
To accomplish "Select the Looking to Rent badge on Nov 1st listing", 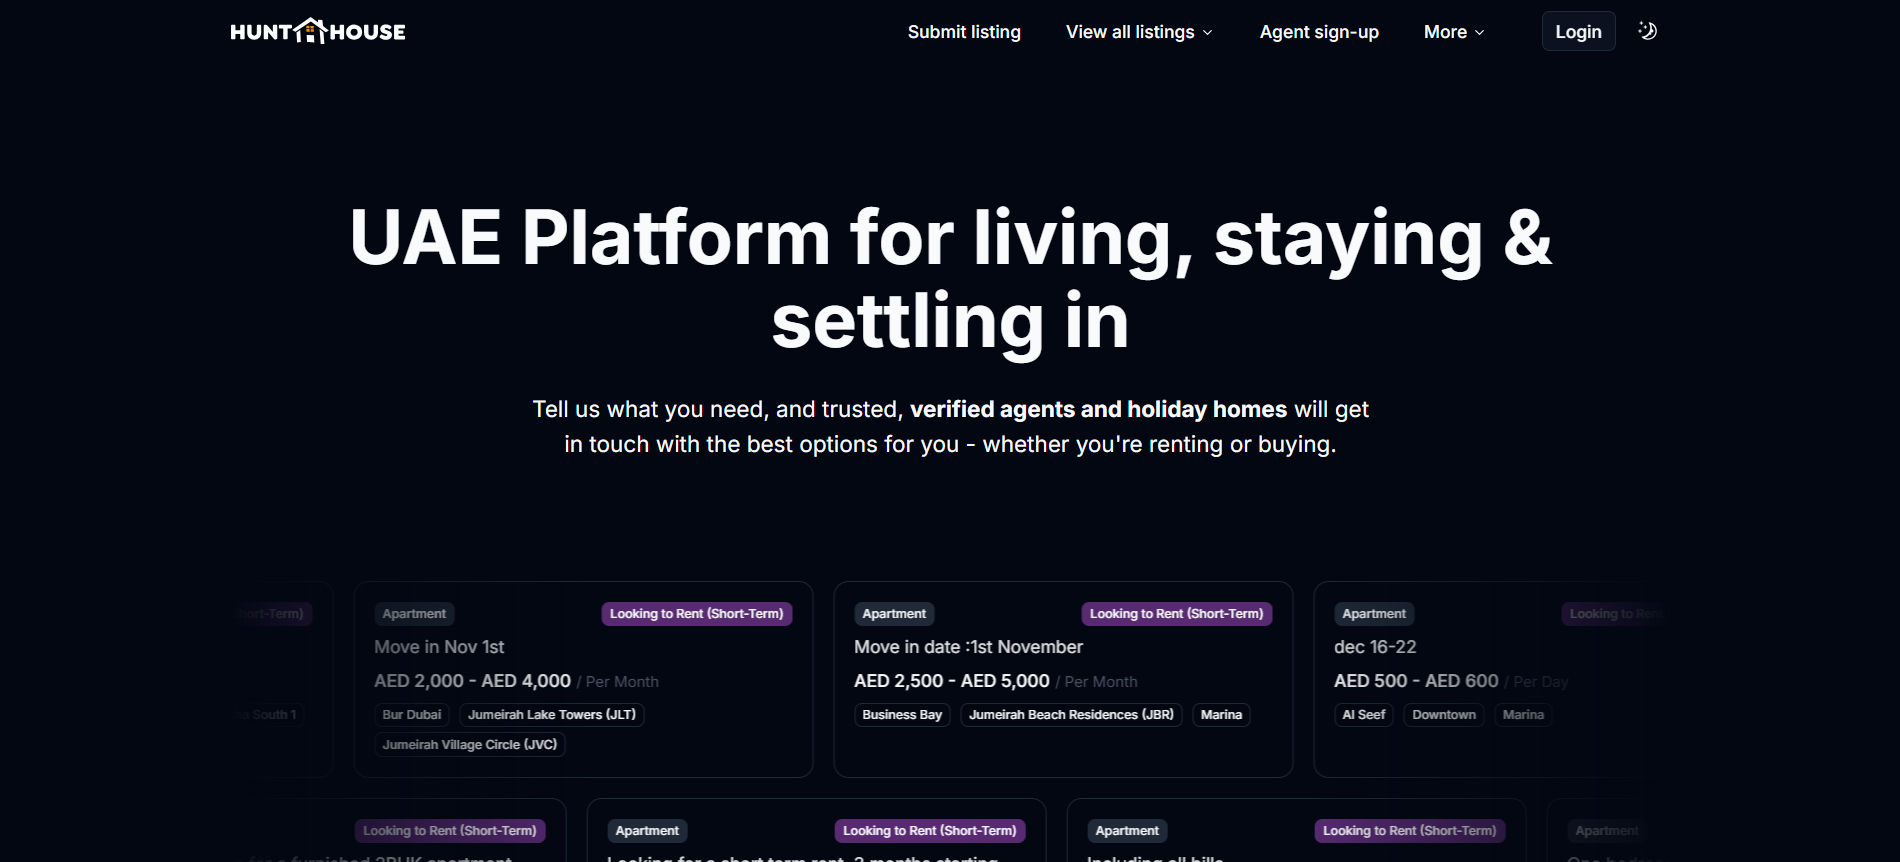I will point(696,613).
